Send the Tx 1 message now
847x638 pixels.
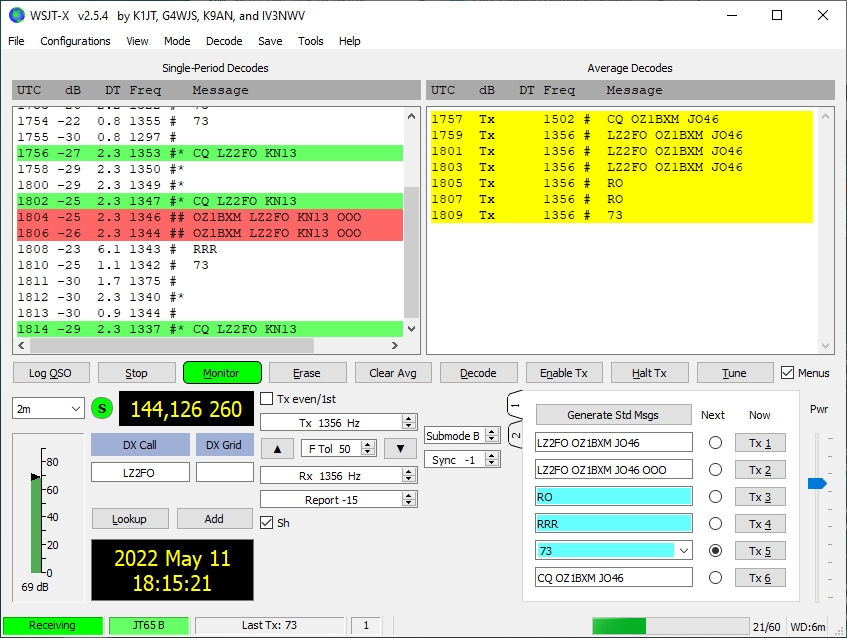click(760, 443)
